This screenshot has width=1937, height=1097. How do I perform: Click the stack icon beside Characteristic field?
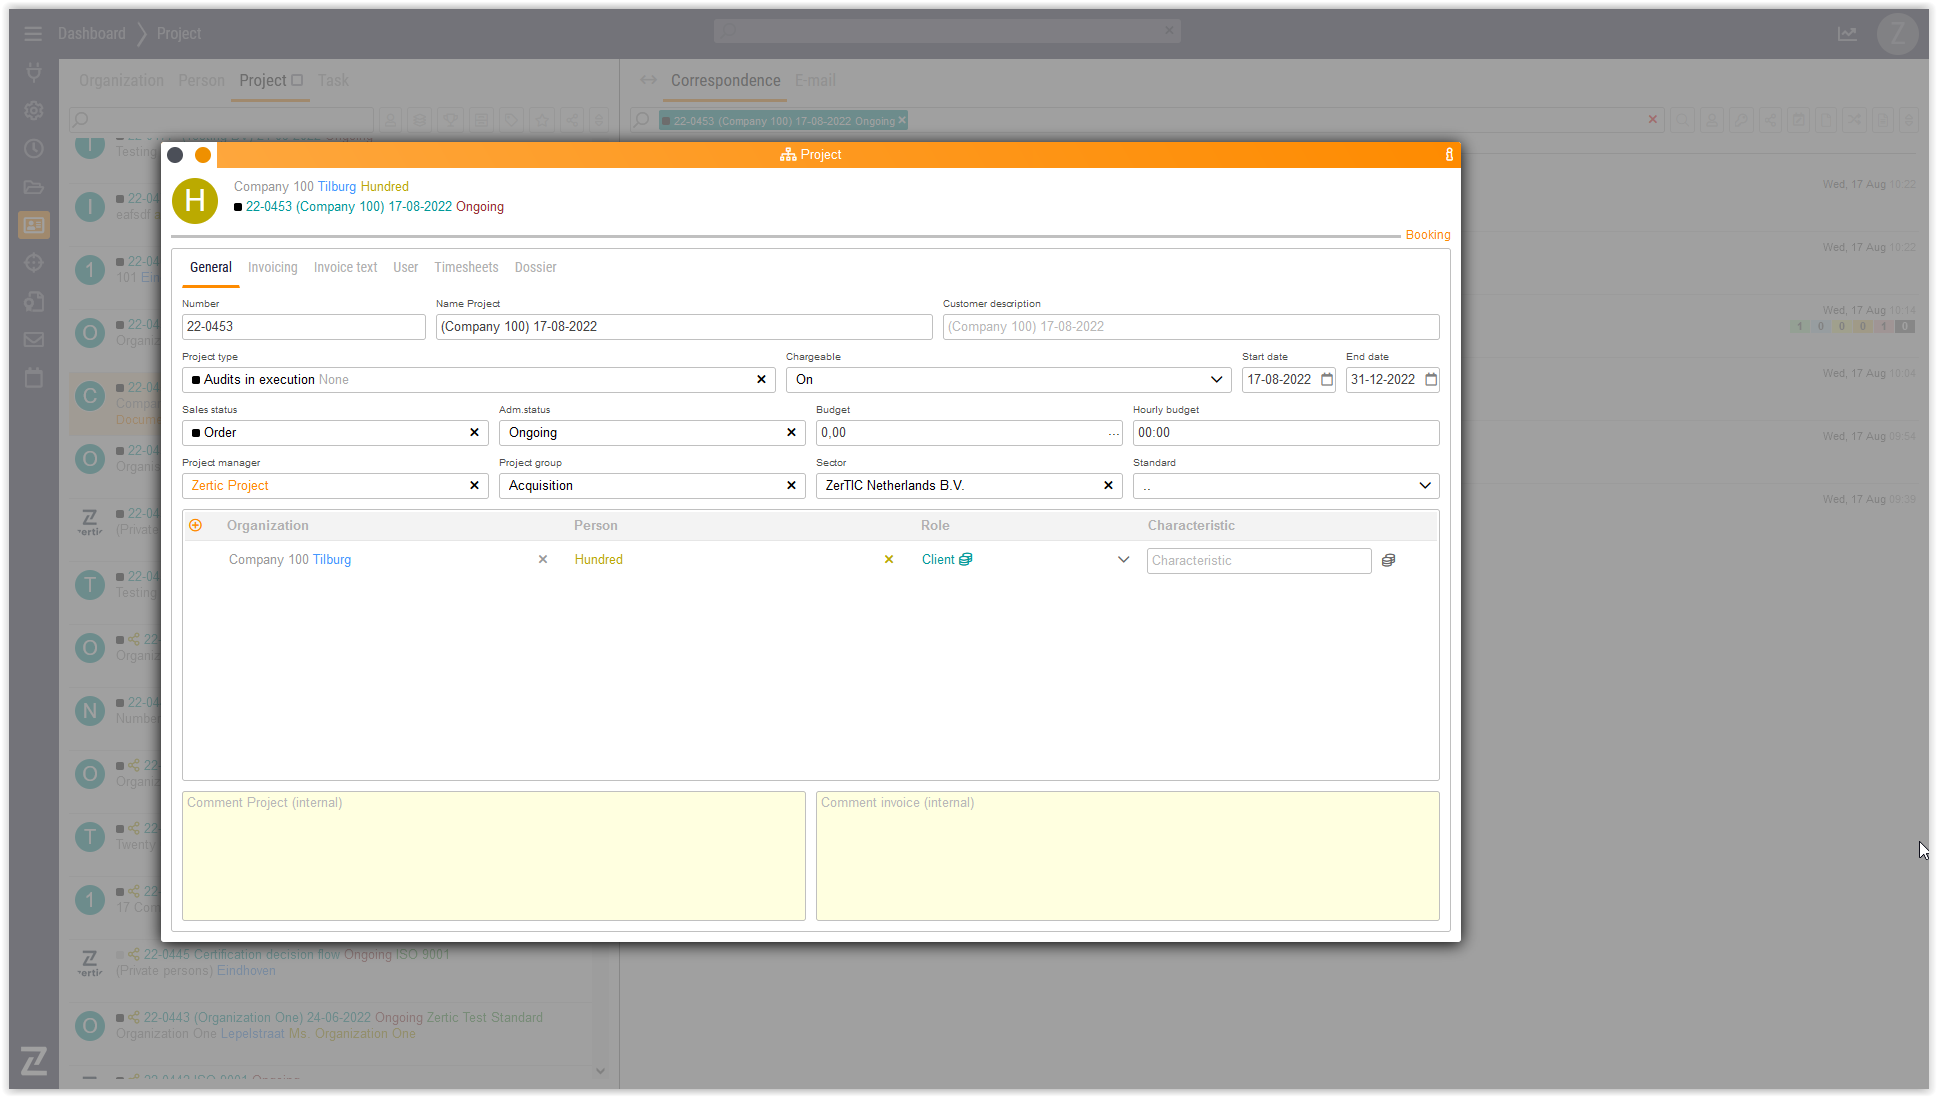[1388, 561]
